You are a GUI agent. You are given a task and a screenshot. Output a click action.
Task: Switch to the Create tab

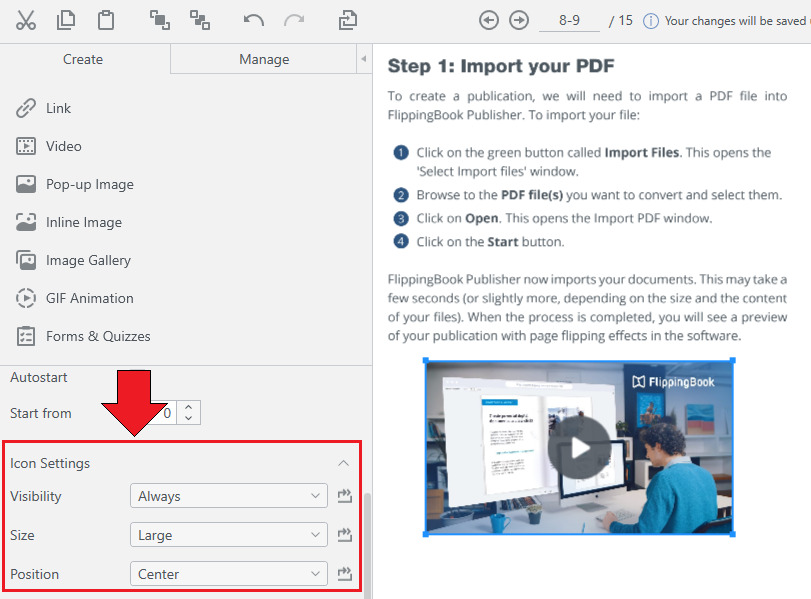(83, 59)
